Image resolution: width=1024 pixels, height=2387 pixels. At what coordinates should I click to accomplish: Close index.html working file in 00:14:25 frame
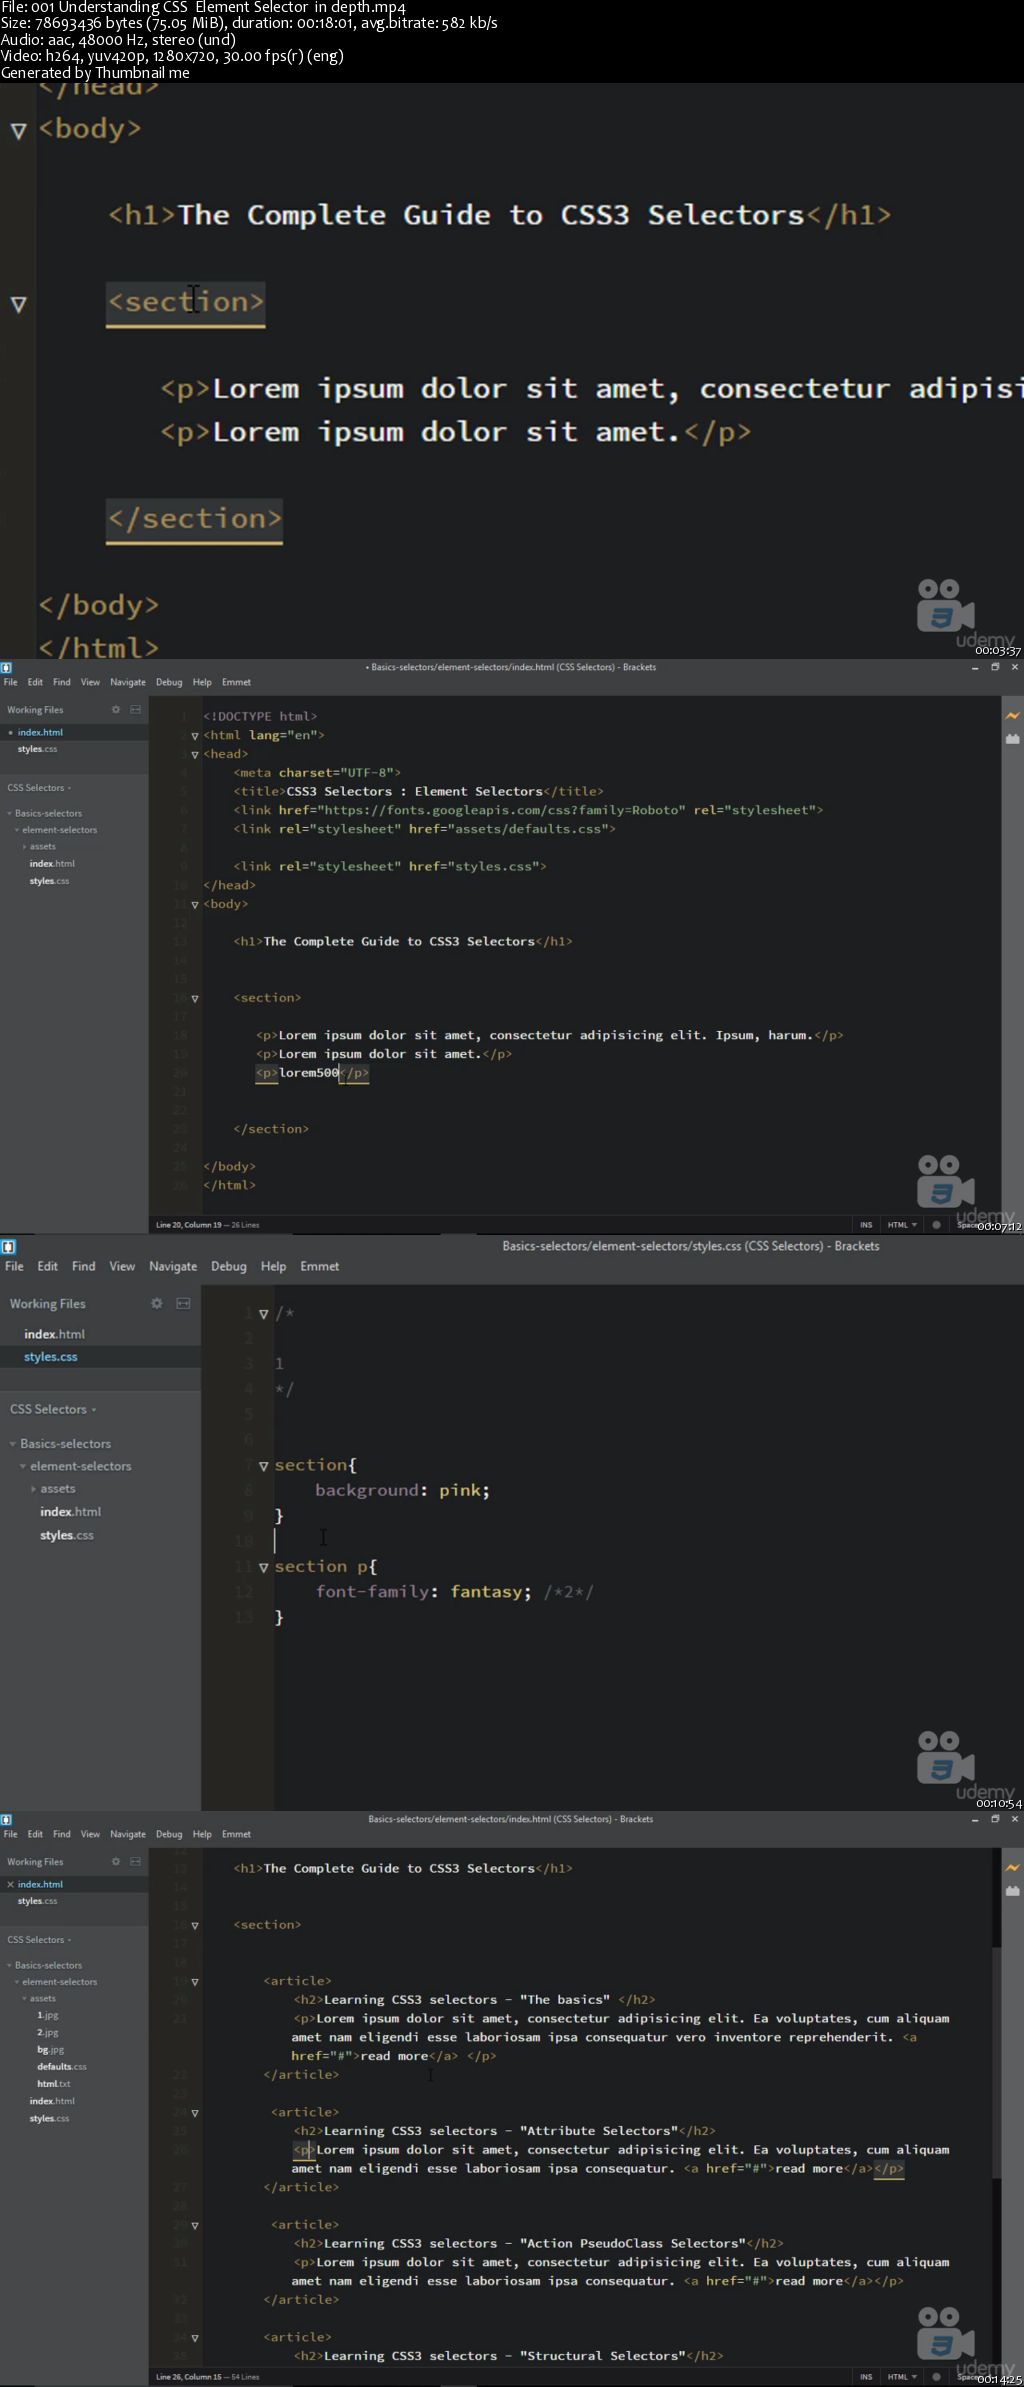coord(10,1884)
